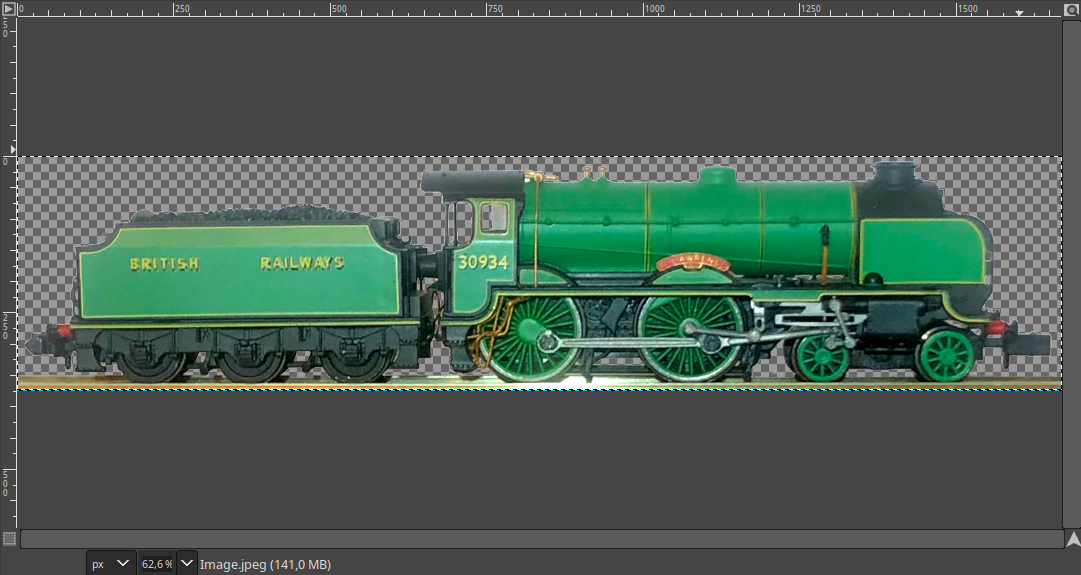Click the Image.jpeg (141,0 MB) status text
The image size is (1081, 575).
pyautogui.click(x=265, y=565)
